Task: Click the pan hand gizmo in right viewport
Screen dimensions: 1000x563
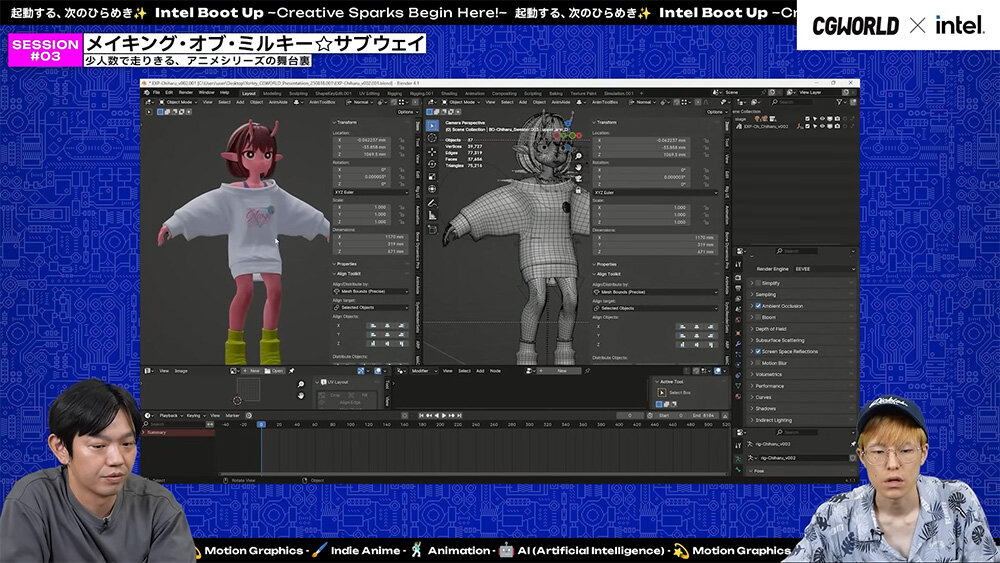Action: (x=578, y=167)
